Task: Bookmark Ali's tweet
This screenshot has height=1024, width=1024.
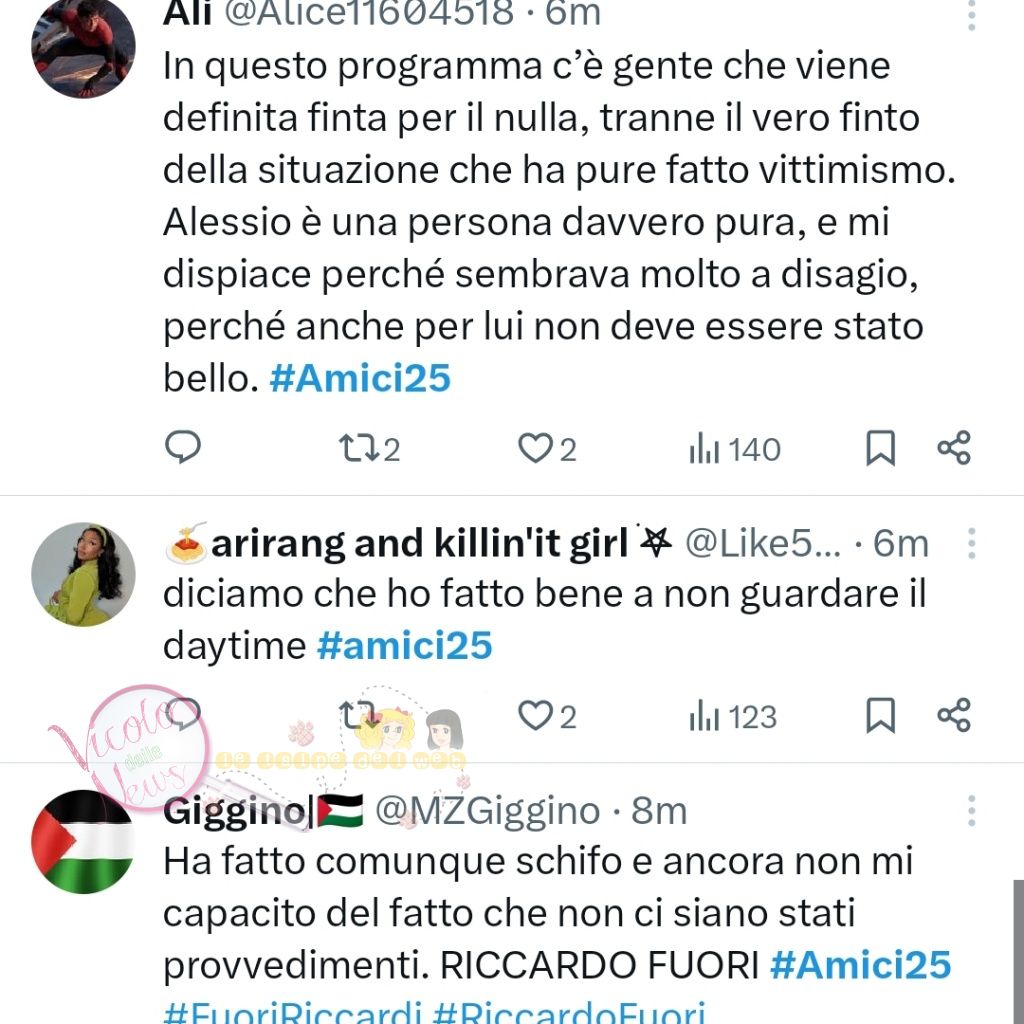Action: [880, 449]
